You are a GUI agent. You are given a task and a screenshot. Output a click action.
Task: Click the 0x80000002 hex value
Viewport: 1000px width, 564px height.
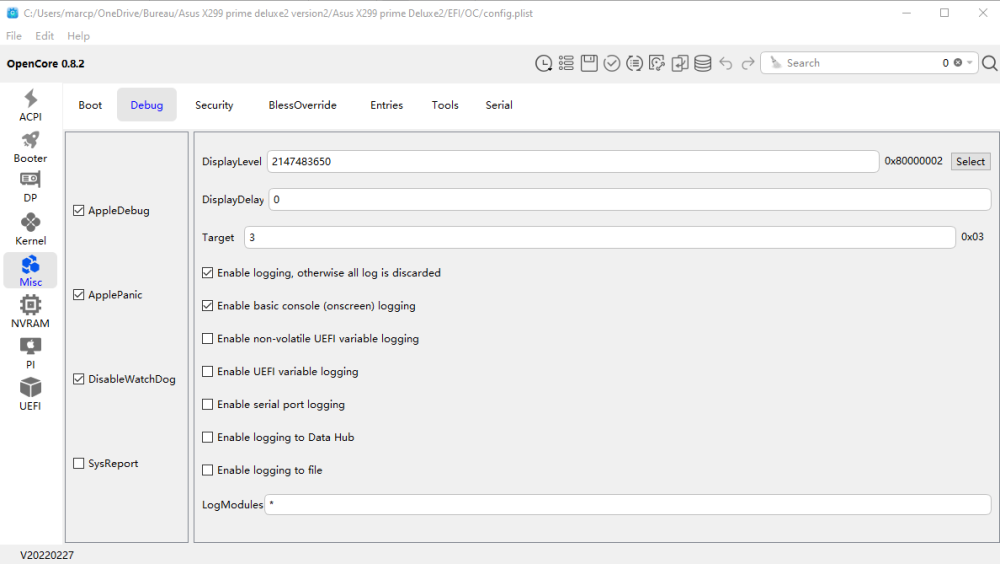(x=913, y=161)
